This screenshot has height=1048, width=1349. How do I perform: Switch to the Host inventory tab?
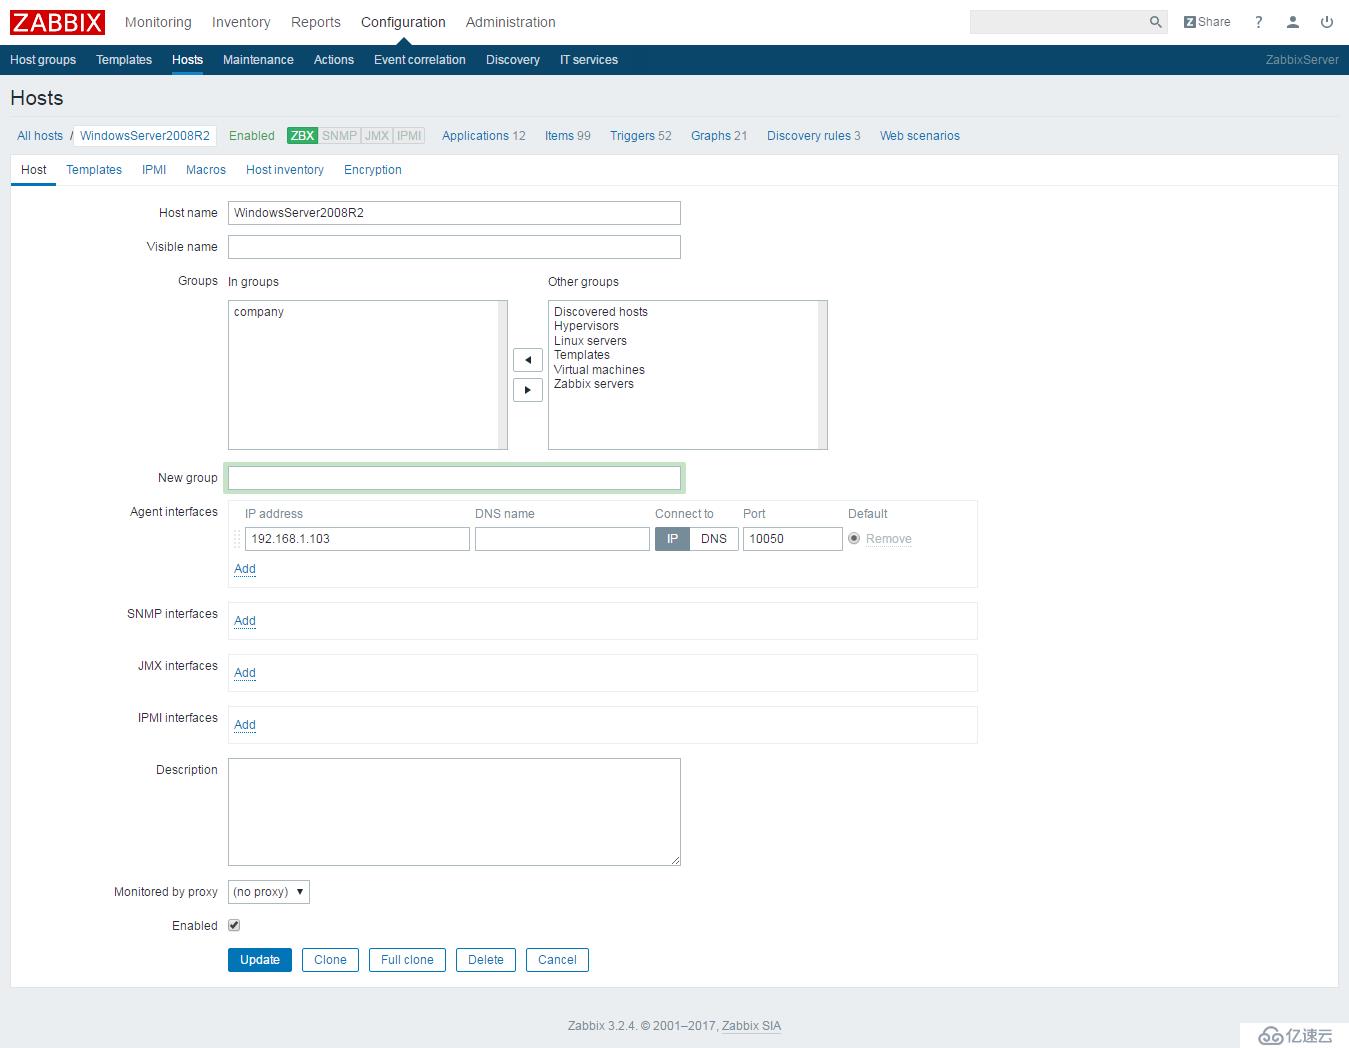pyautogui.click(x=285, y=170)
